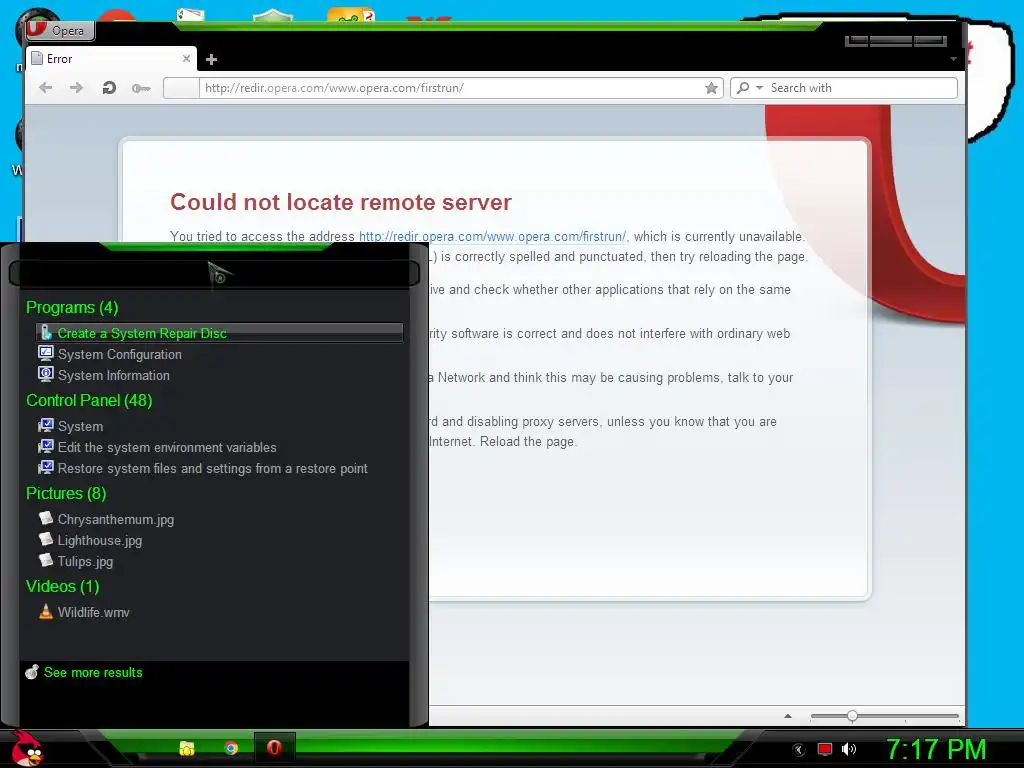Open System Information result
The width and height of the screenshot is (1024, 768).
[114, 376]
